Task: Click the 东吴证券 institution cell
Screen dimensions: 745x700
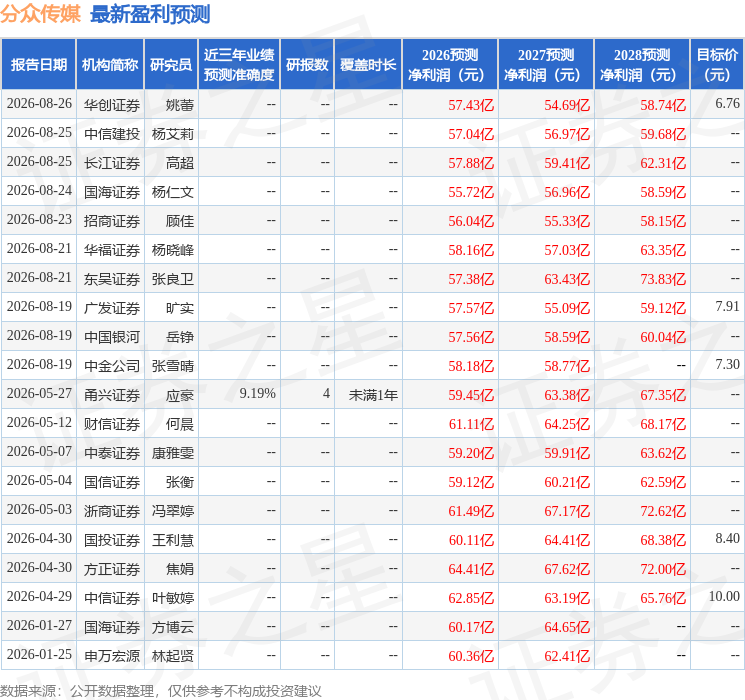Action: pyautogui.click(x=112, y=279)
